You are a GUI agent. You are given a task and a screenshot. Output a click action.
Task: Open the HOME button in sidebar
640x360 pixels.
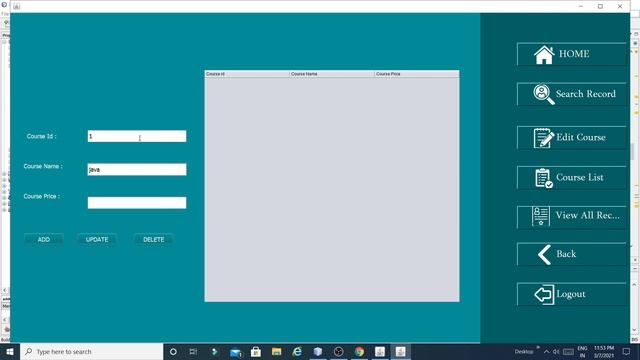(571, 54)
